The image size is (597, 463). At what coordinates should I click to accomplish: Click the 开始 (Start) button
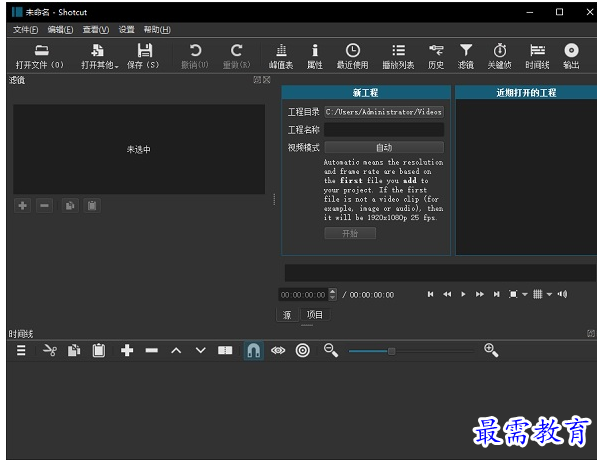[x=350, y=233]
